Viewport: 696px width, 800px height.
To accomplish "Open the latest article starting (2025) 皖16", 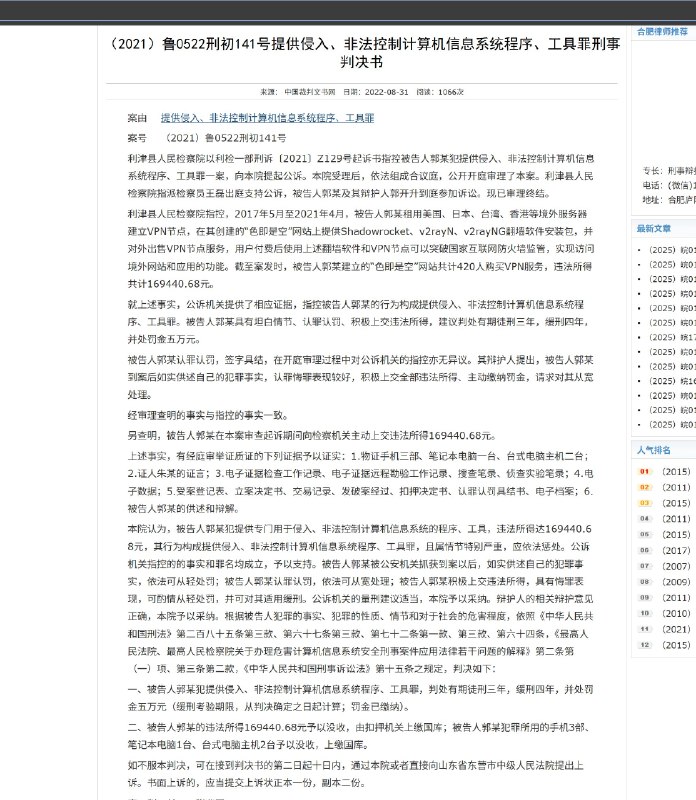I will pyautogui.click(x=672, y=381).
